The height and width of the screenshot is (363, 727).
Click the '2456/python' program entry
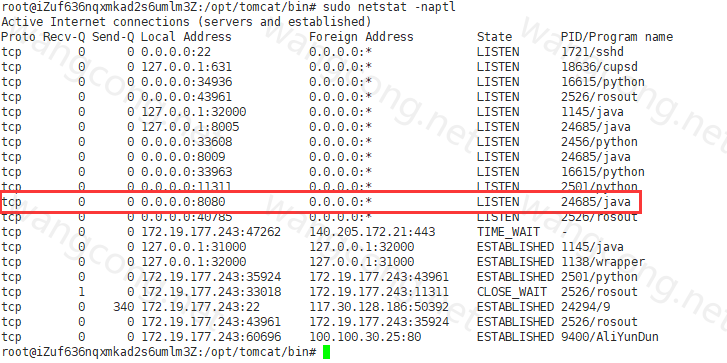pyautogui.click(x=599, y=142)
